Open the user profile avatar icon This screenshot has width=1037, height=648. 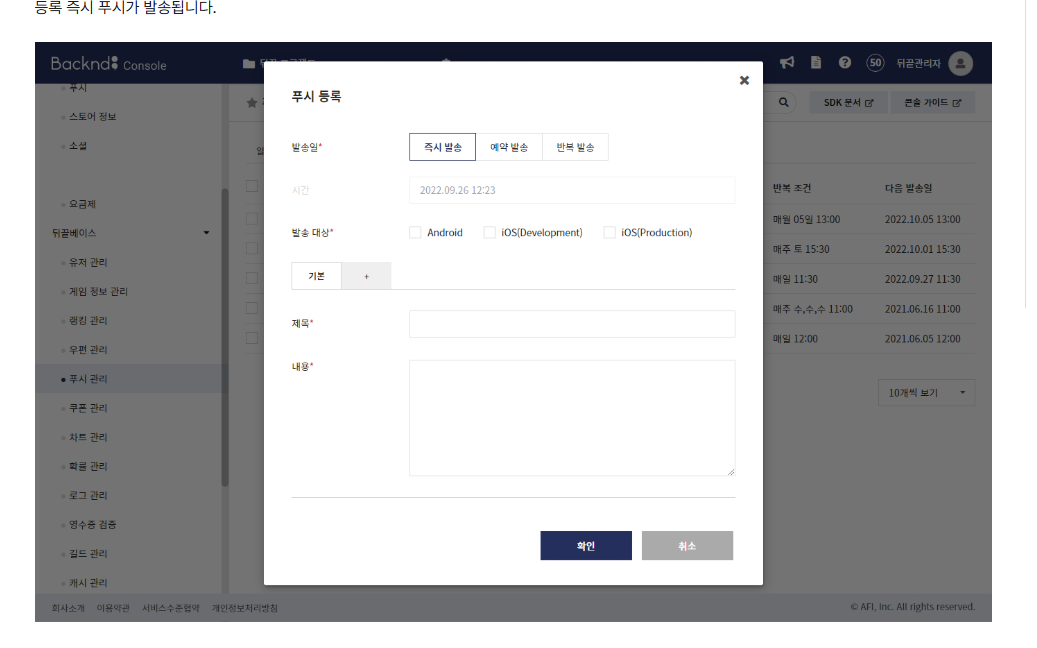pos(960,63)
